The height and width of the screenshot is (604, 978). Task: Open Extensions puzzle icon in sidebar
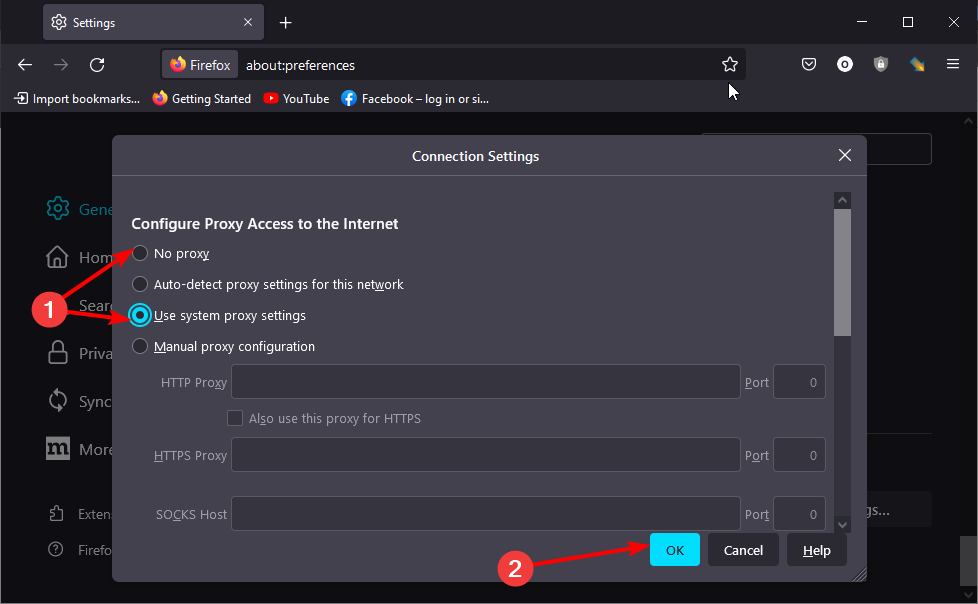point(56,514)
